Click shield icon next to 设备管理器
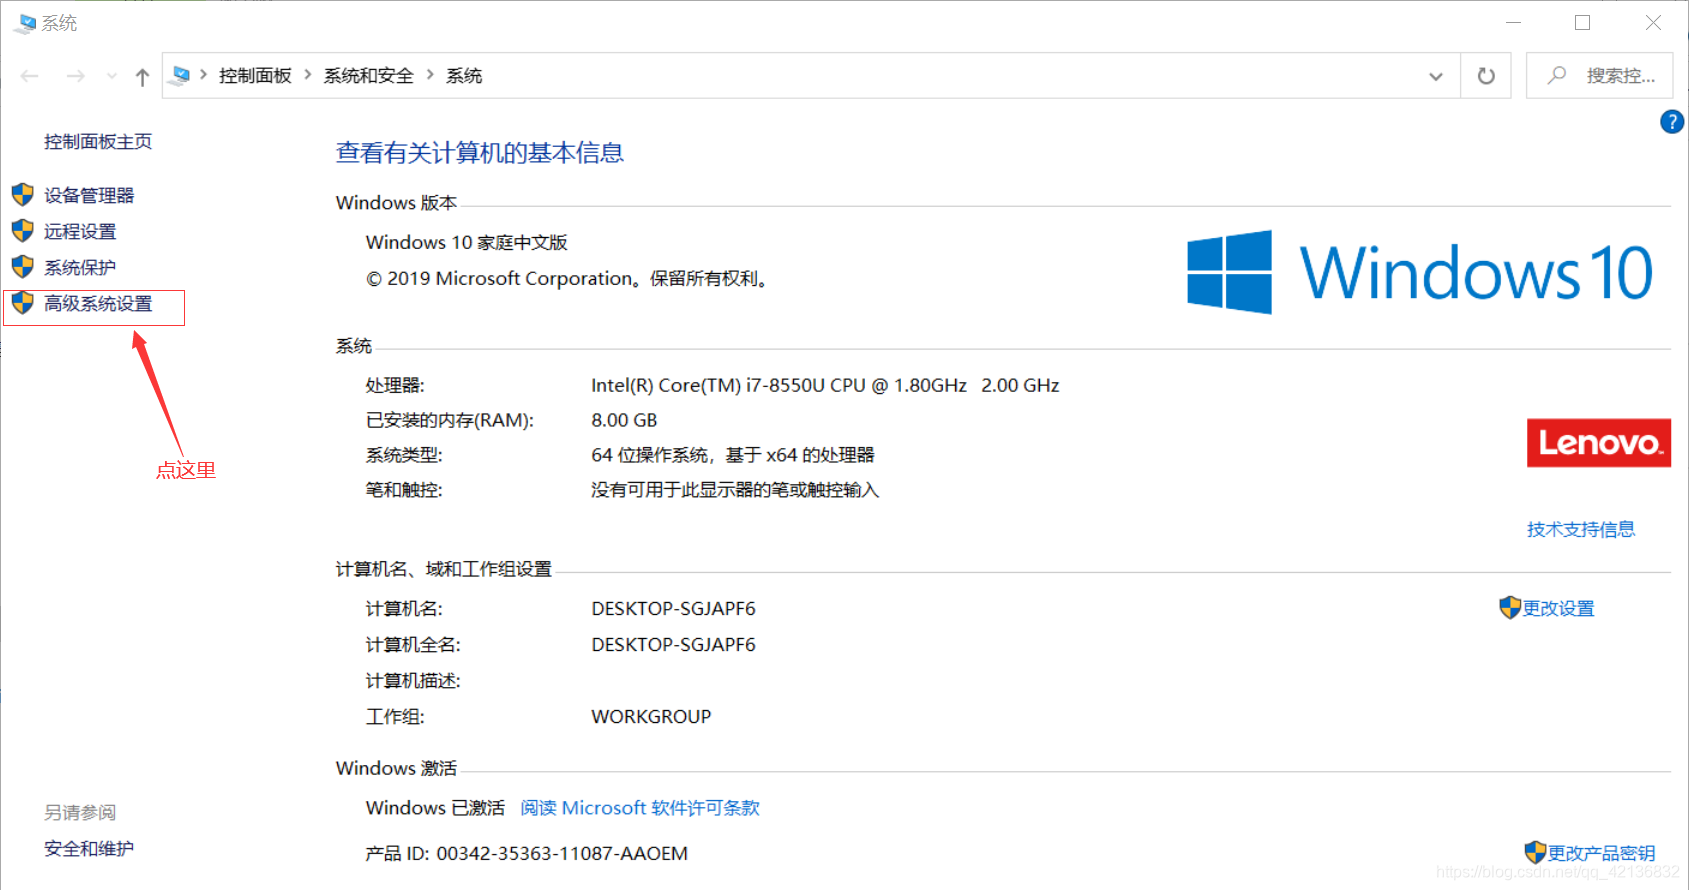The image size is (1689, 890). [x=23, y=194]
